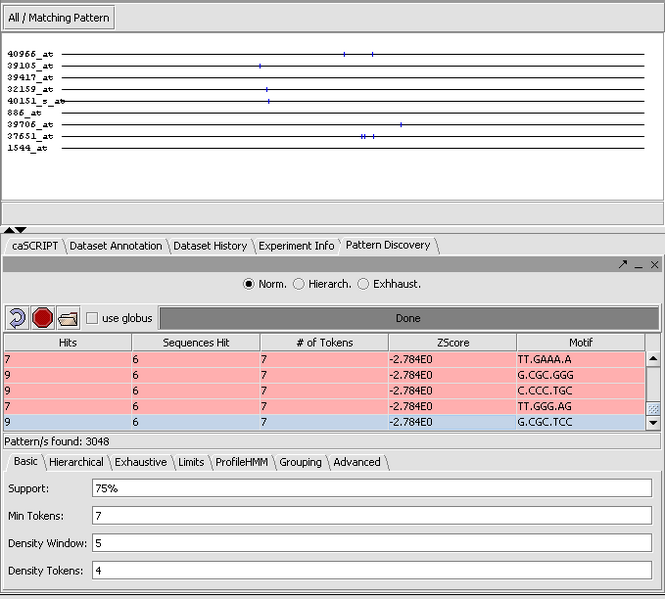Click the 40966_at sequence label
Screen dimensions: 665x599
(x=30, y=54)
